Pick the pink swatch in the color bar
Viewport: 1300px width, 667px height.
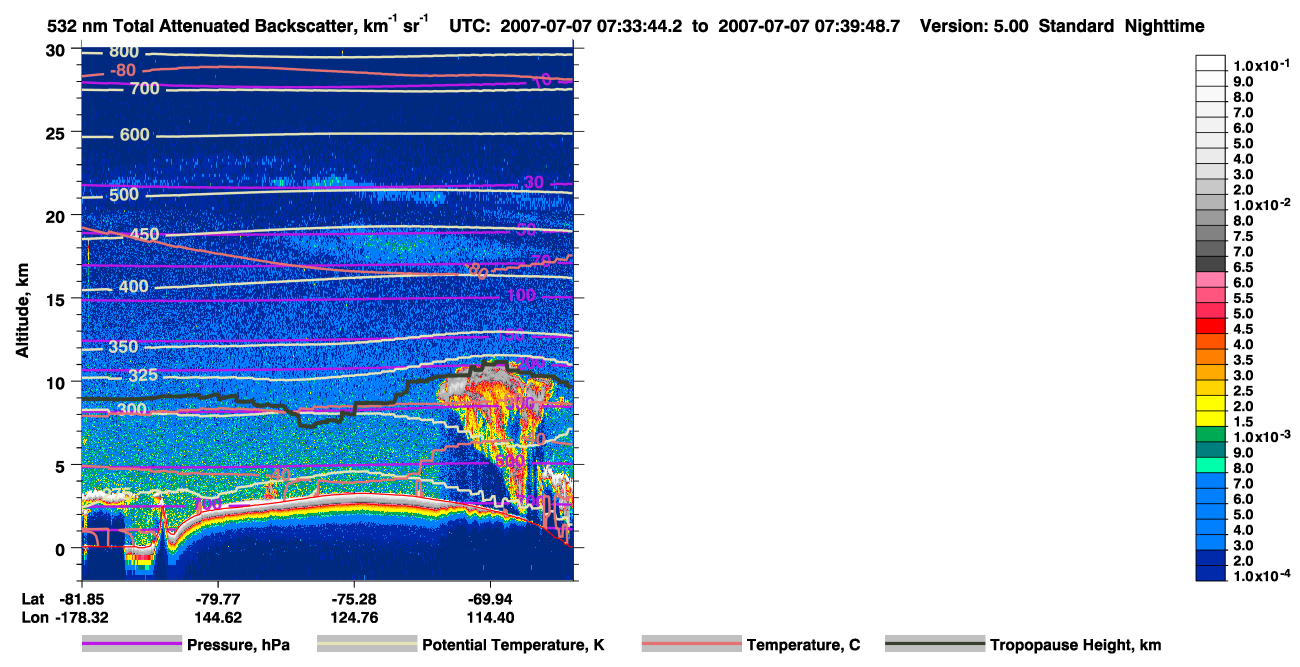pos(1211,279)
